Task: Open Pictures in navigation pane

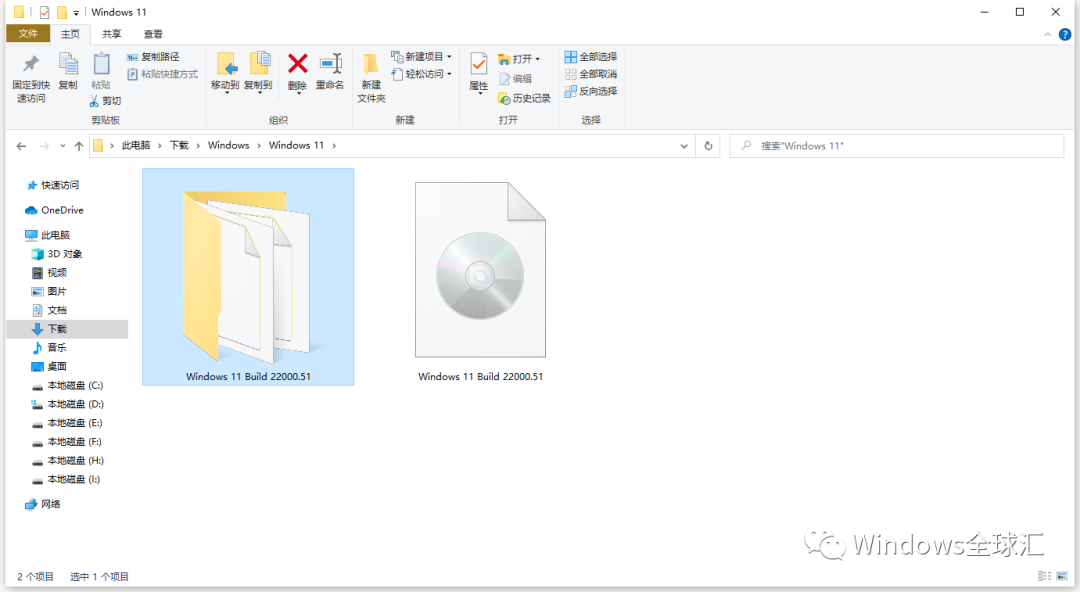Action: pyautogui.click(x=50, y=291)
